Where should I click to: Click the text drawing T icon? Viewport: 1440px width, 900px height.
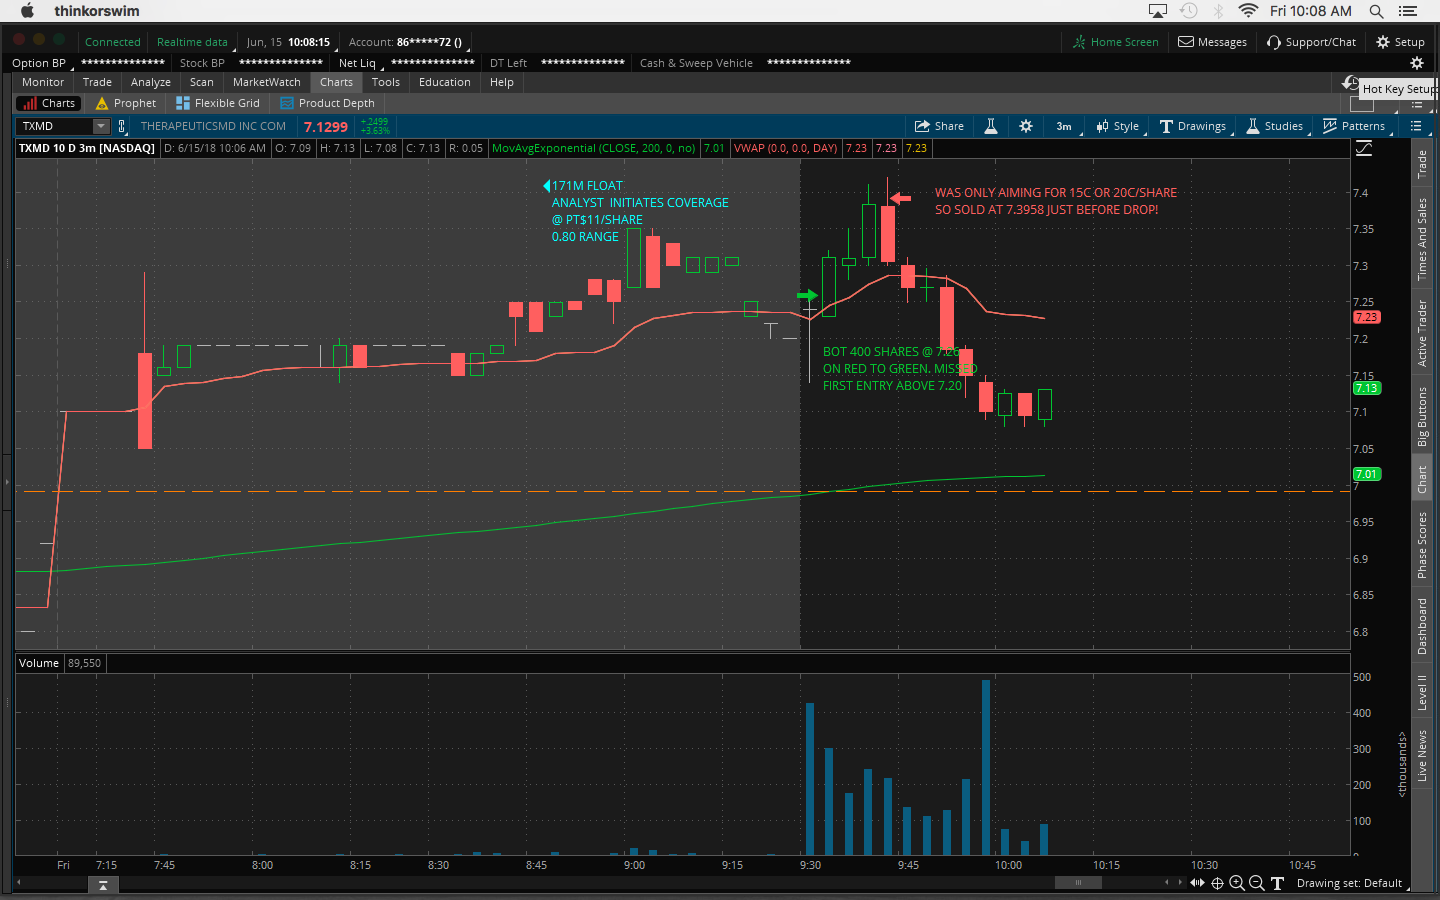tap(1277, 883)
